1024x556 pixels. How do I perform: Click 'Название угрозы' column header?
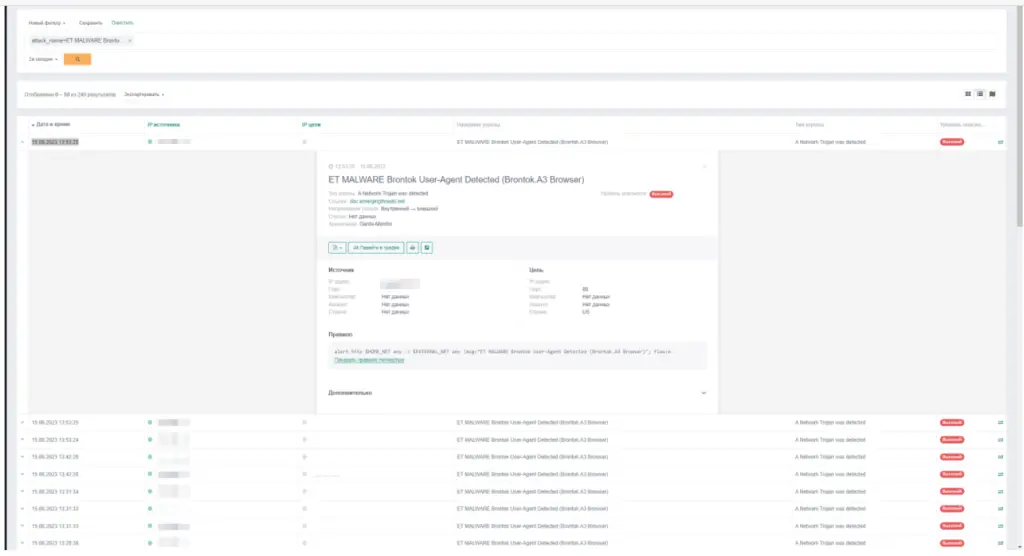(478, 124)
